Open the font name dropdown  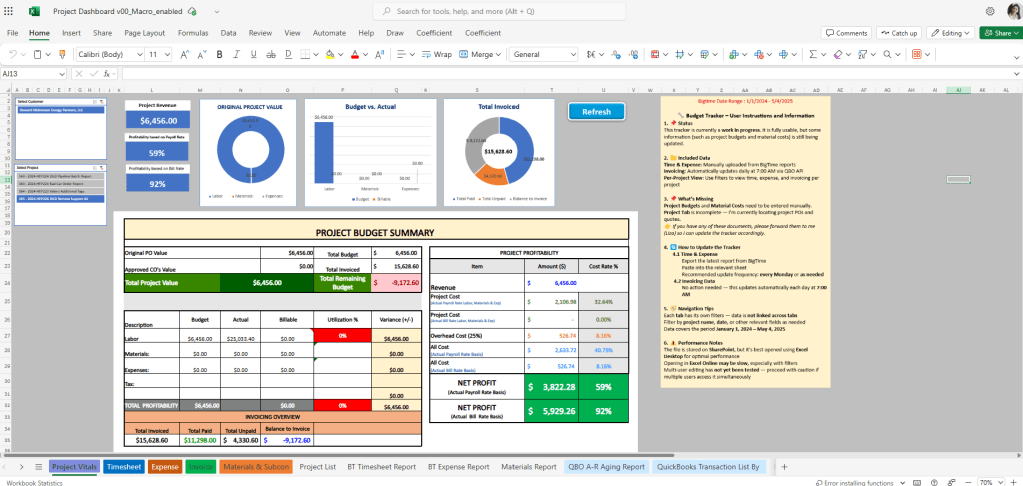click(140, 54)
